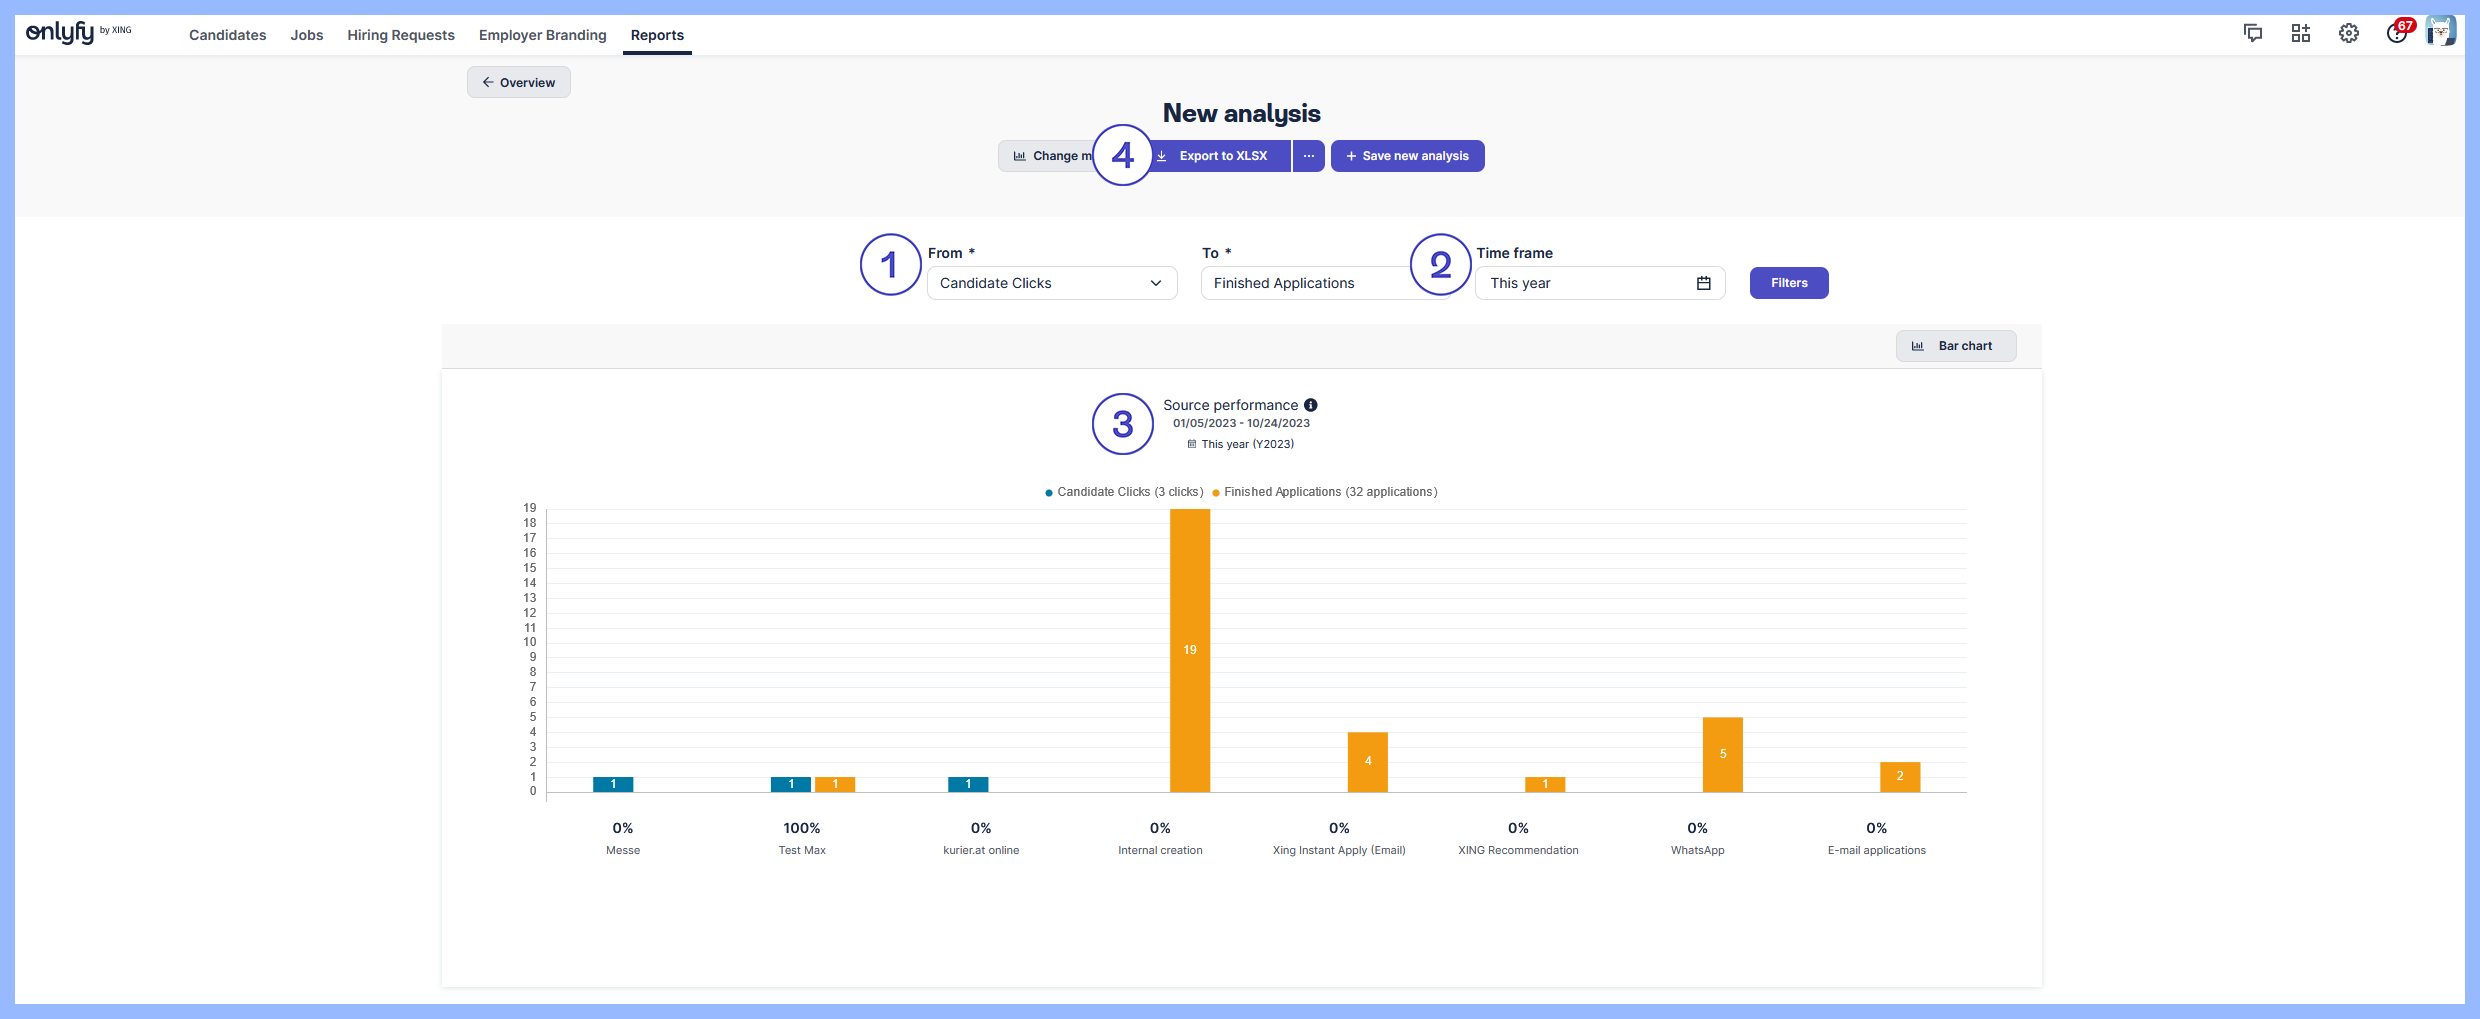The image size is (2480, 1019).
Task: Open the user profile avatar
Action: point(2440,32)
